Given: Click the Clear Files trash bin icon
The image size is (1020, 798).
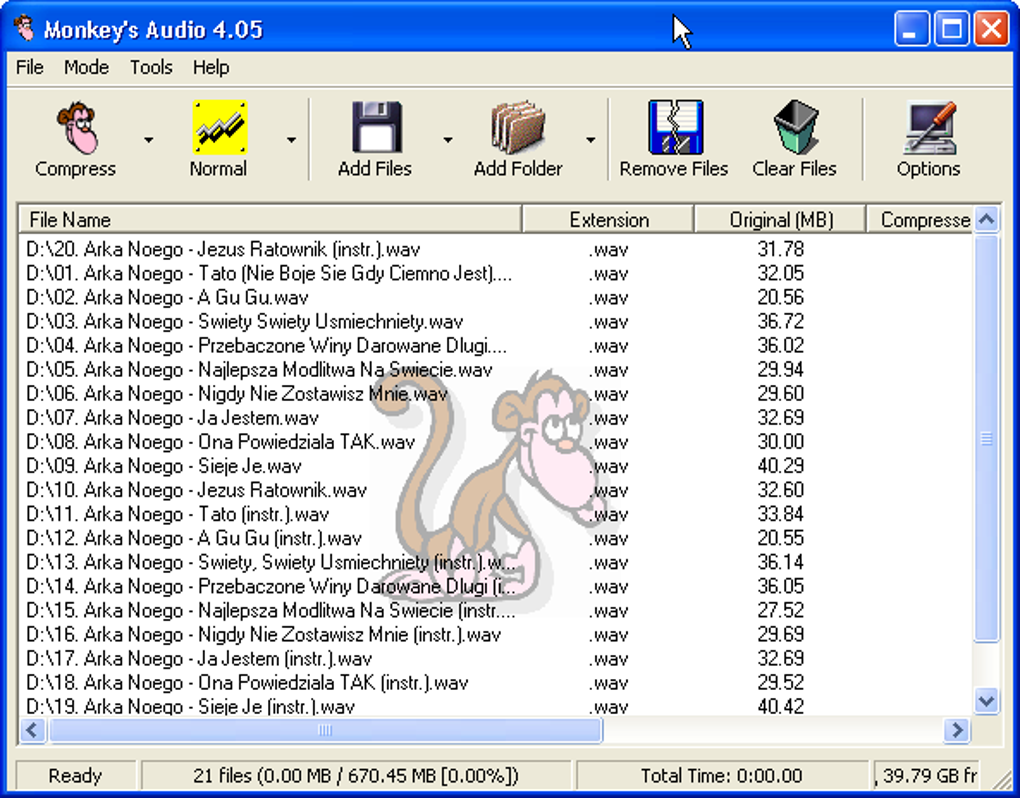Looking at the screenshot, I should 795,127.
